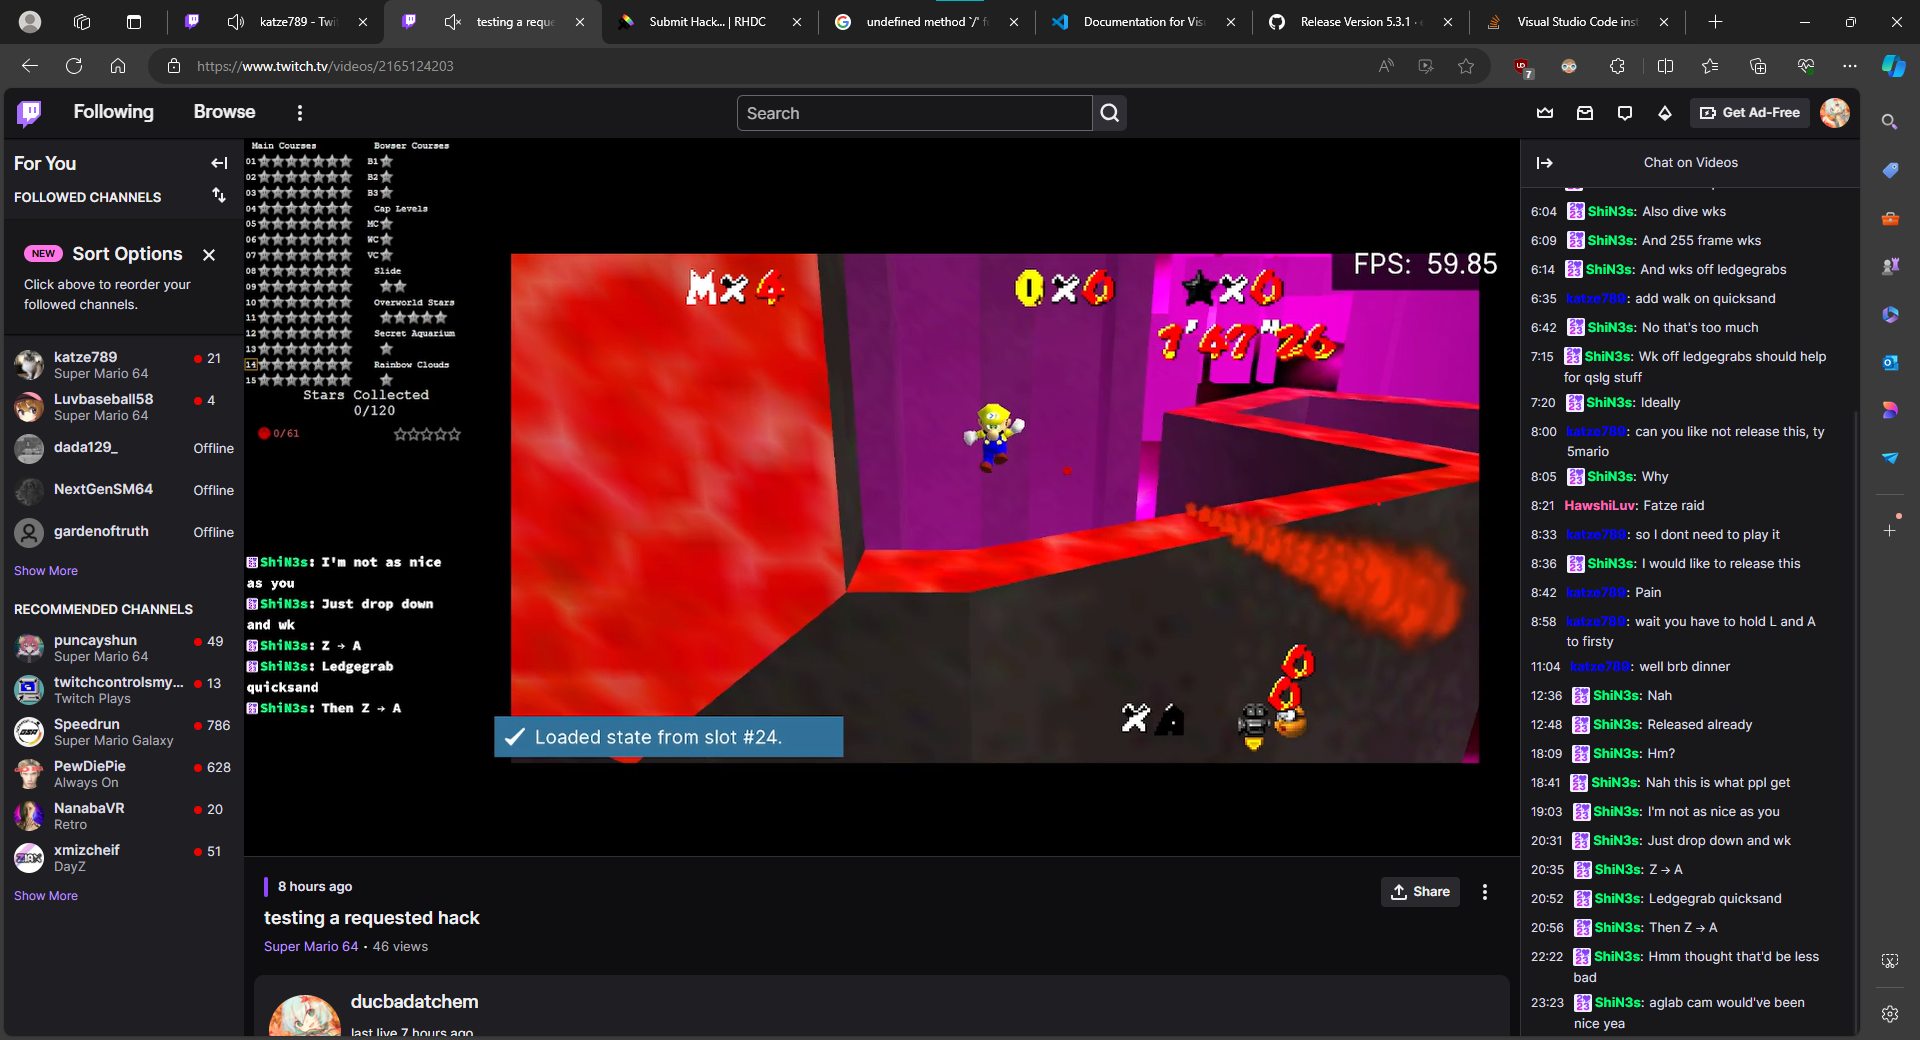Open Outlook from the Edge sidebar
Image resolution: width=1920 pixels, height=1040 pixels.
1891,362
